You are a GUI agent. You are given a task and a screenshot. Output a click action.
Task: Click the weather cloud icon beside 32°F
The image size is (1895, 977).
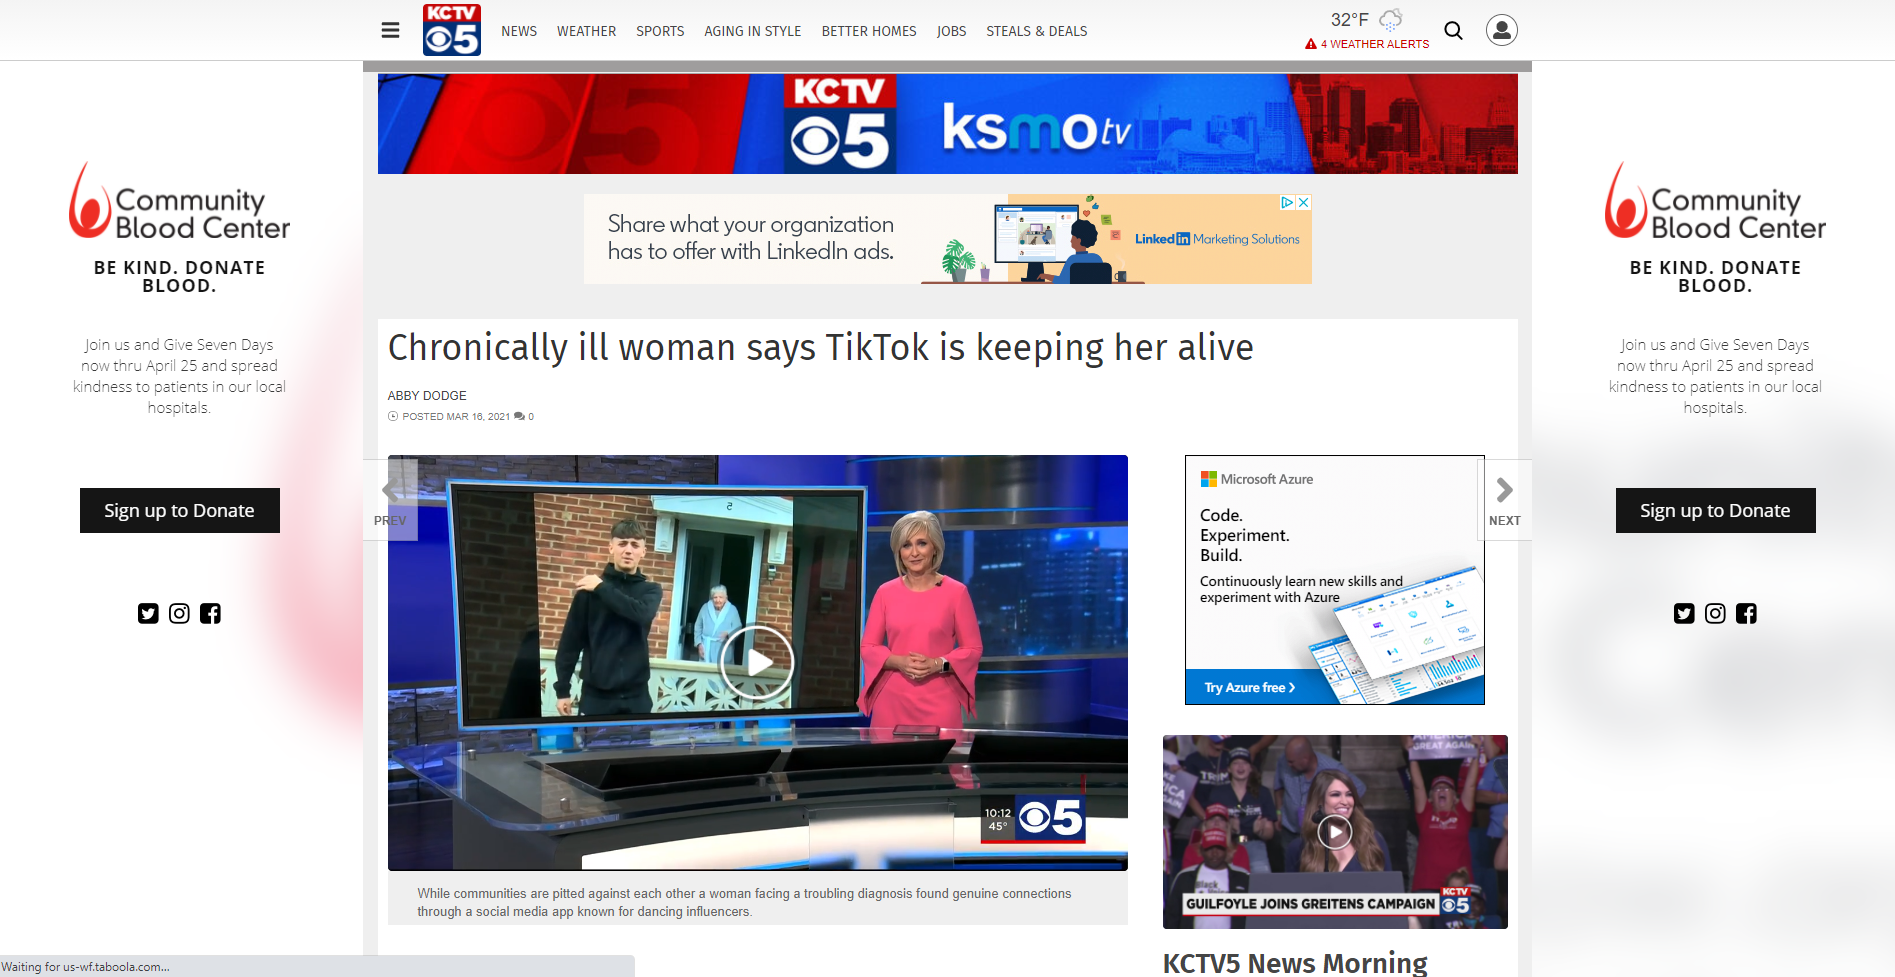coord(1391,20)
